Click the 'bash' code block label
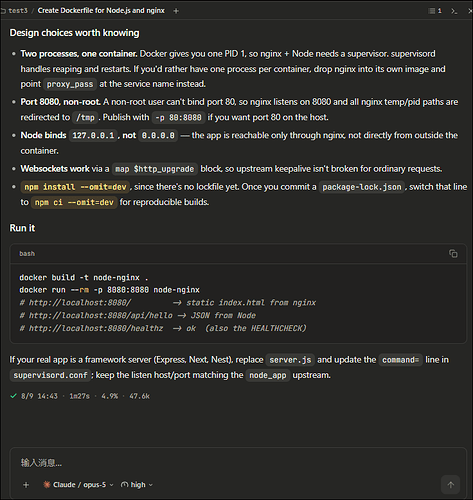473x500 pixels. click(x=27, y=254)
